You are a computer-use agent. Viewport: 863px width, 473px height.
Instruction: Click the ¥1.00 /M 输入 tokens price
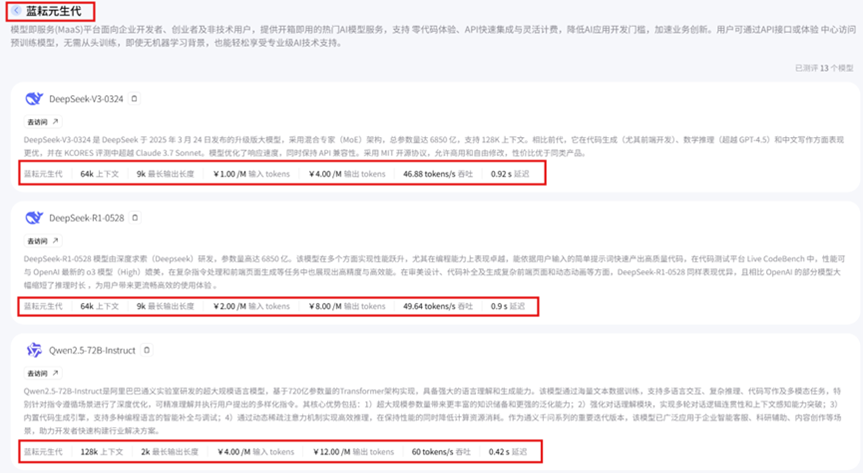[252, 173]
